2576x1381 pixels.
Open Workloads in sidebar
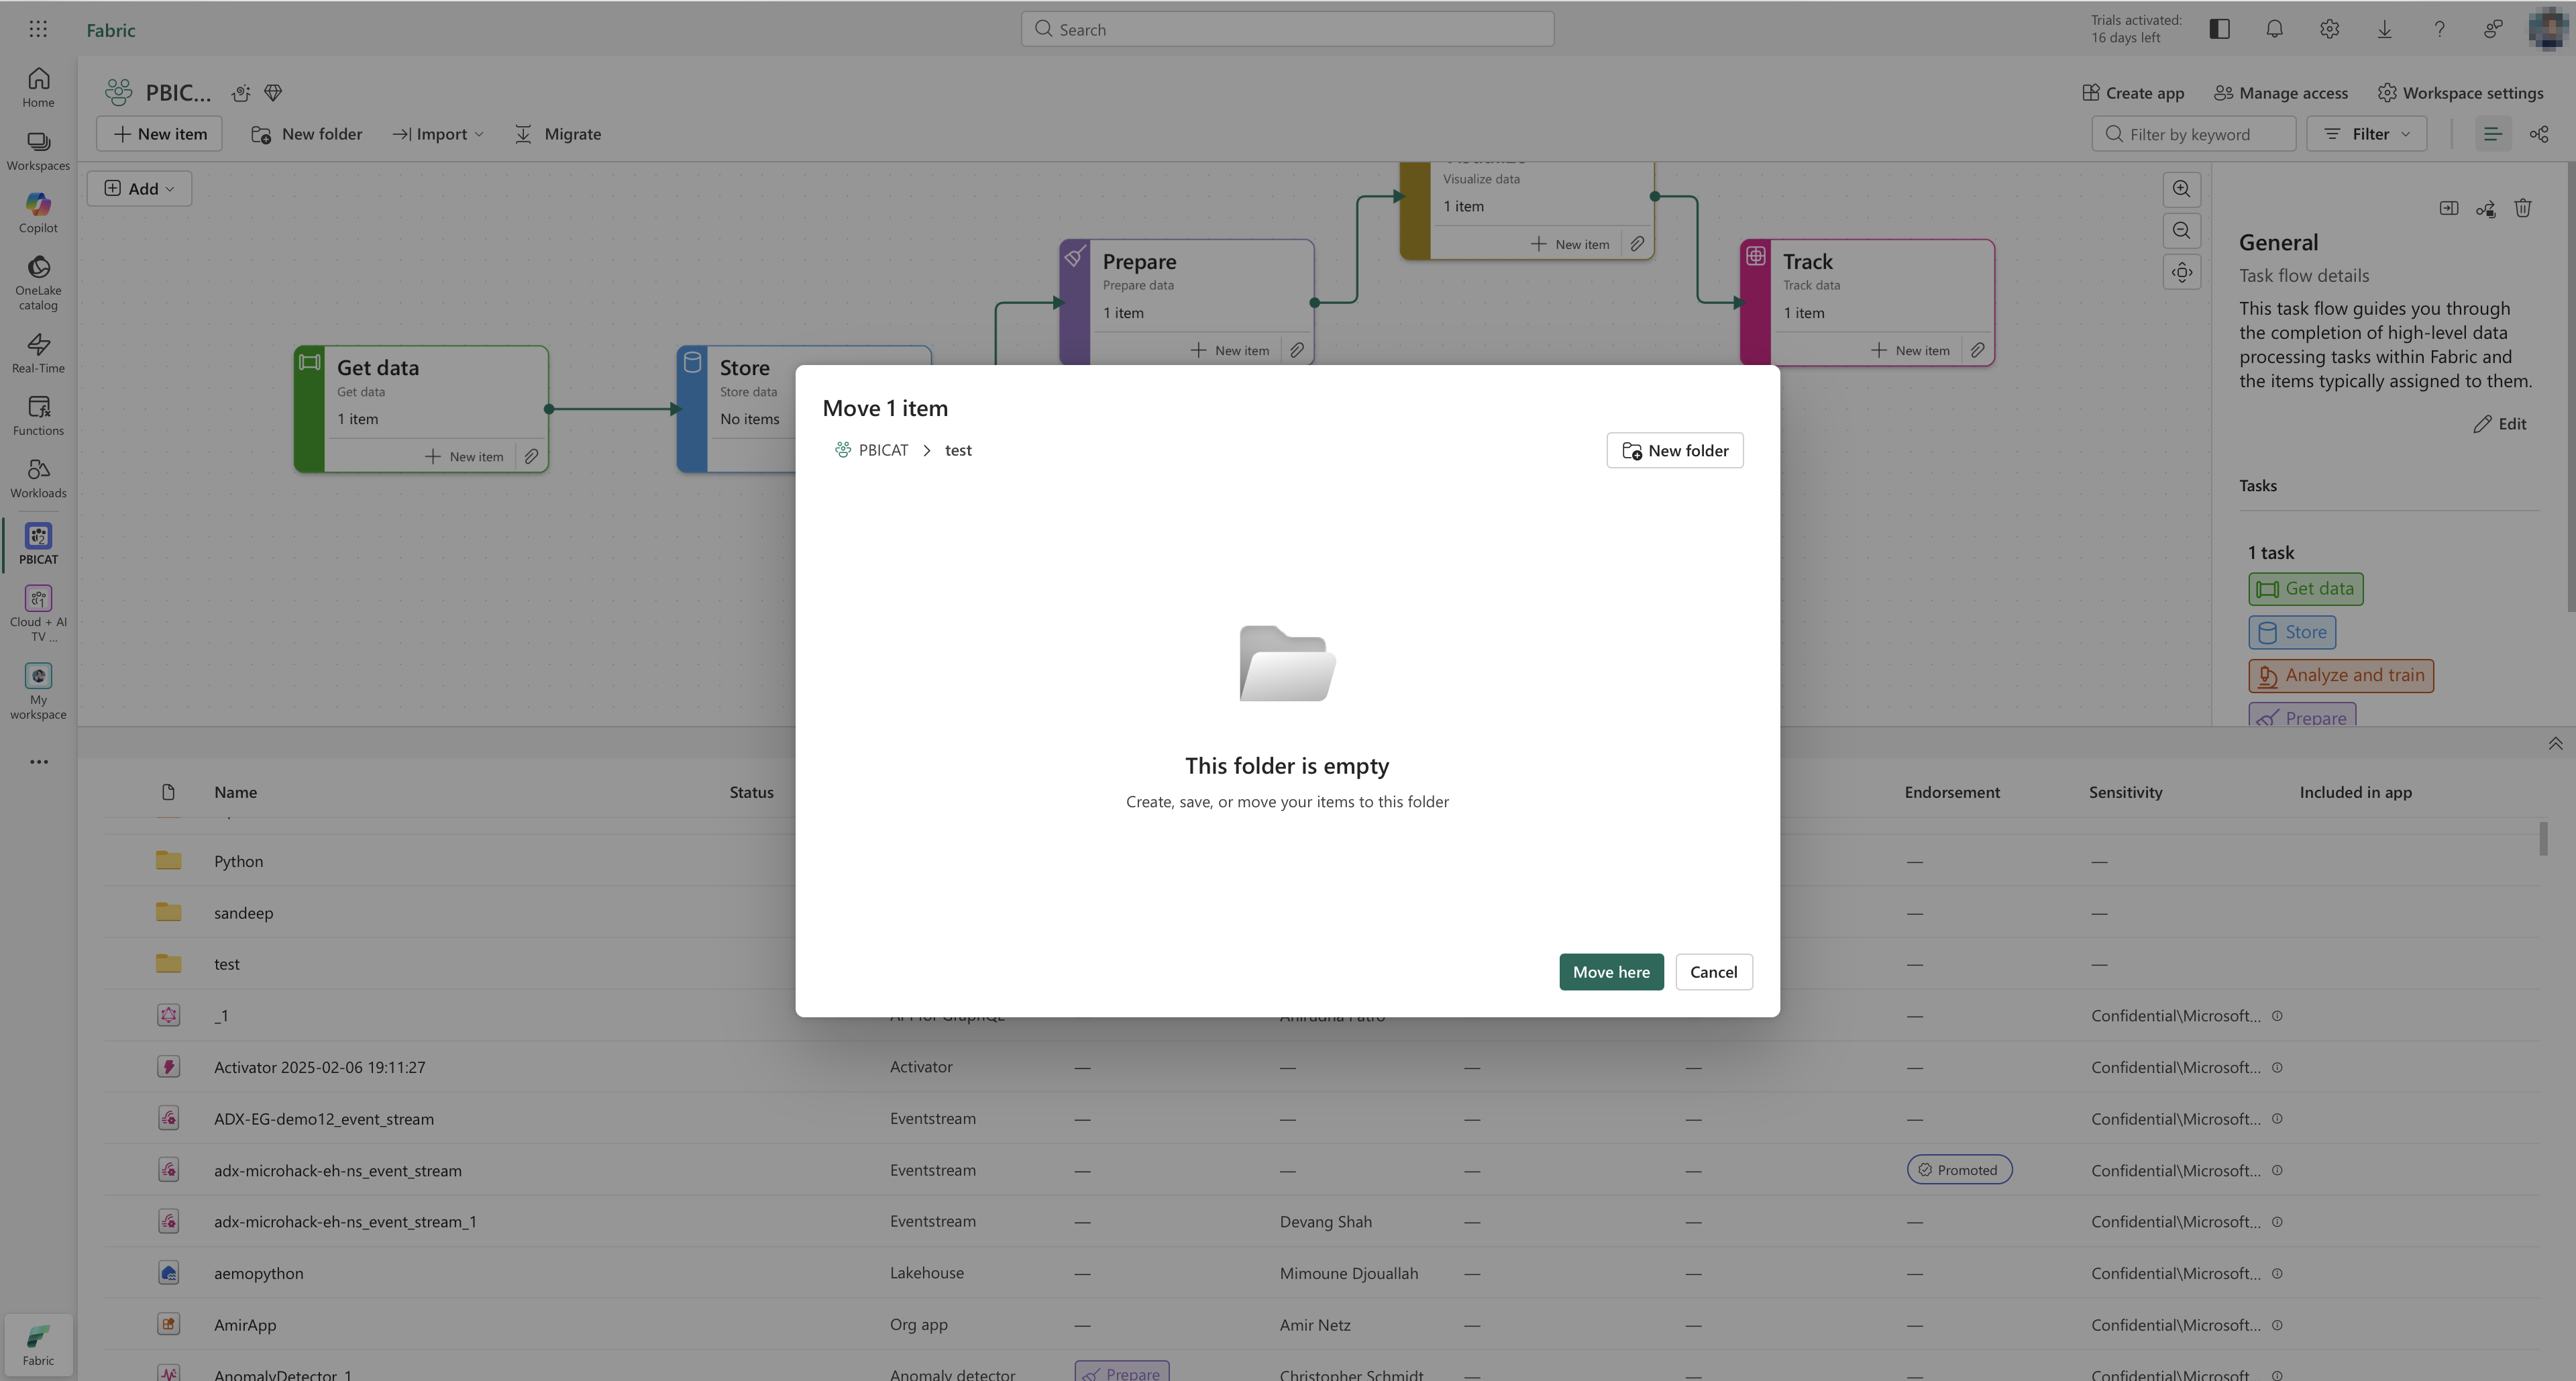[38, 478]
